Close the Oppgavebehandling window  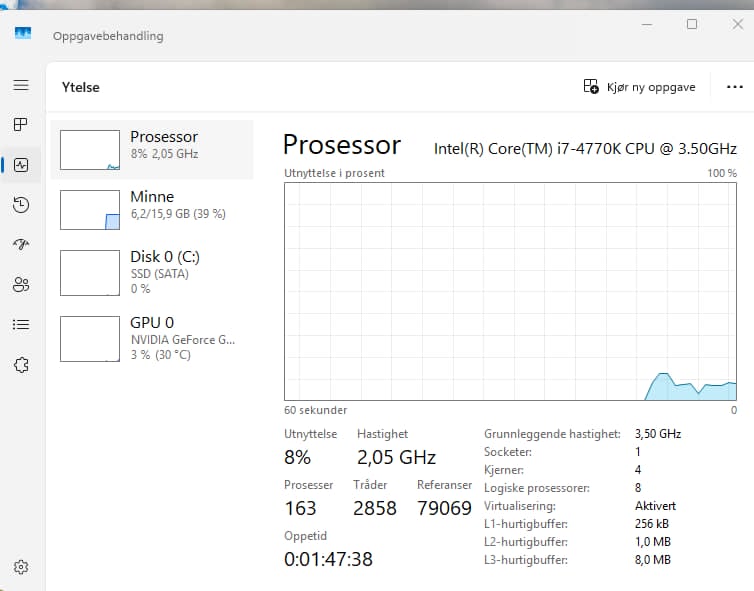coord(738,24)
